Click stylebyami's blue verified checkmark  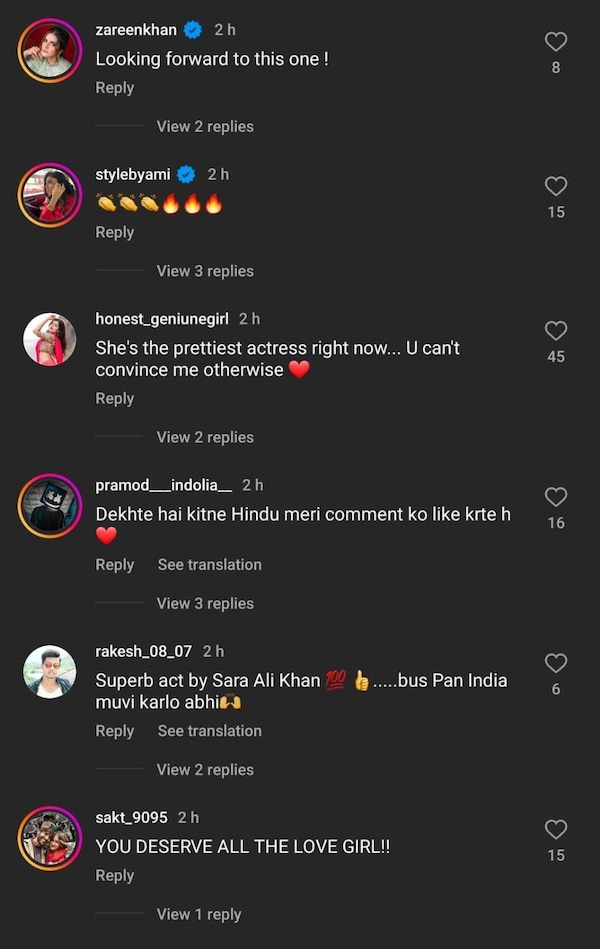(x=184, y=173)
